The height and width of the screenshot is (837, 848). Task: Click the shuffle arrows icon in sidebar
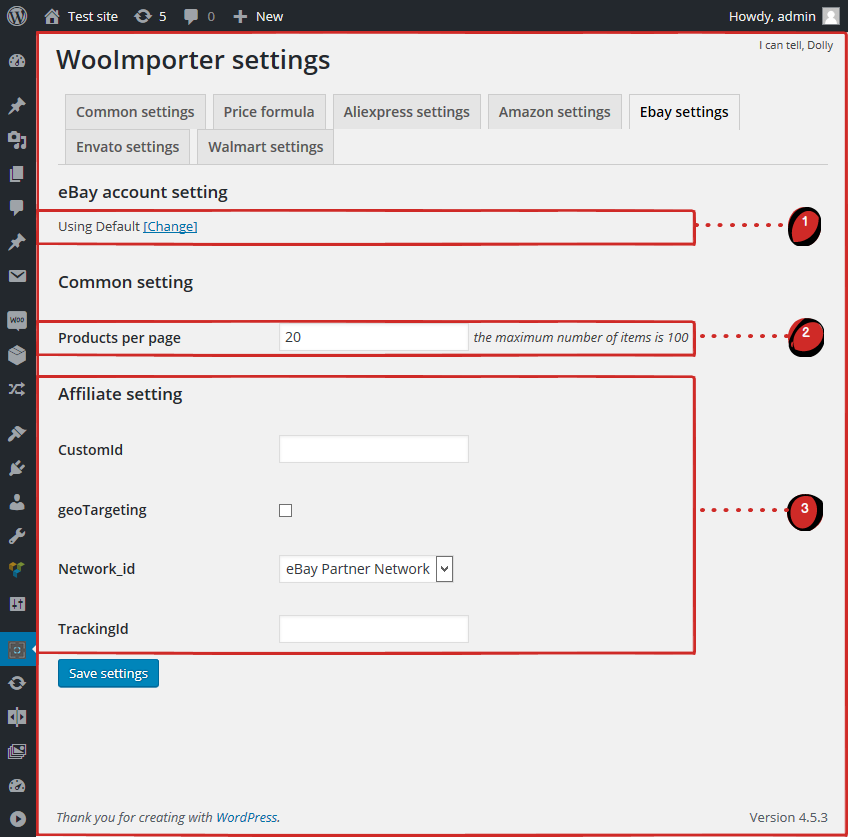click(x=17, y=389)
